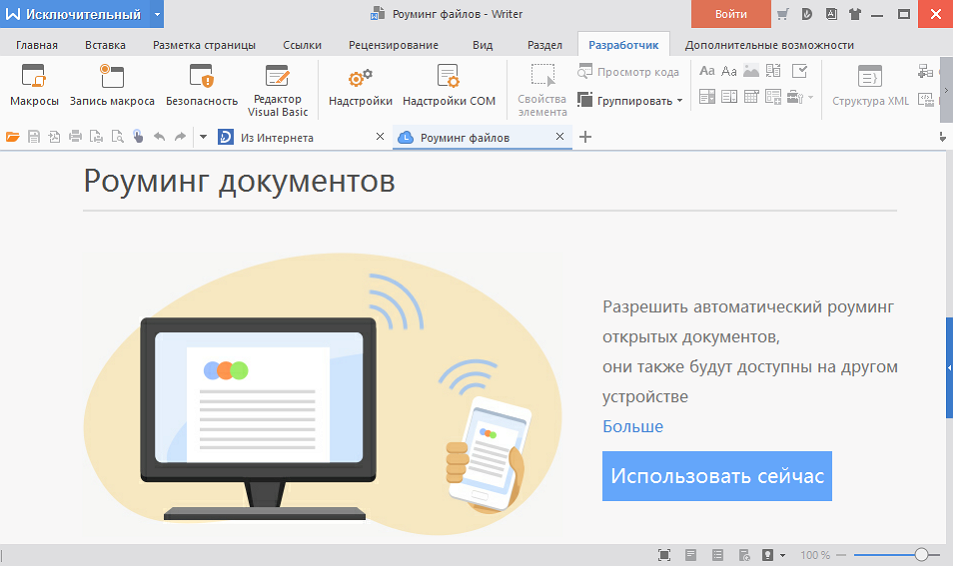
Task: Save document using floppy disk icon
Action: (34, 137)
